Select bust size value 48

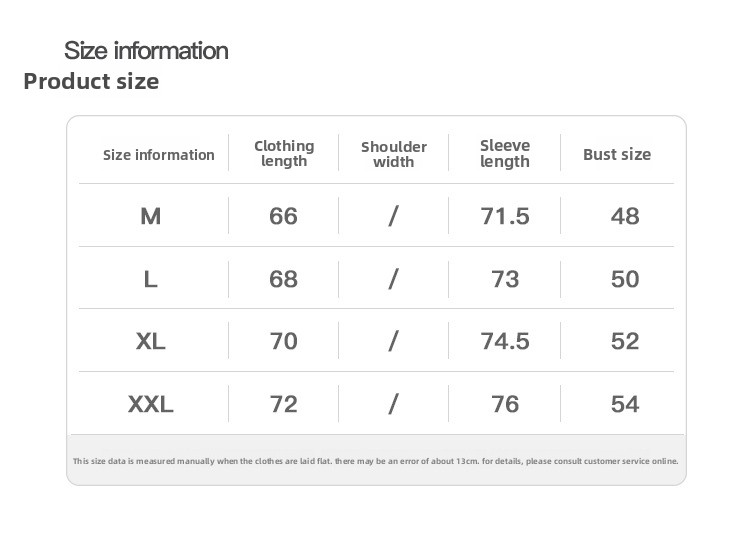(x=625, y=216)
